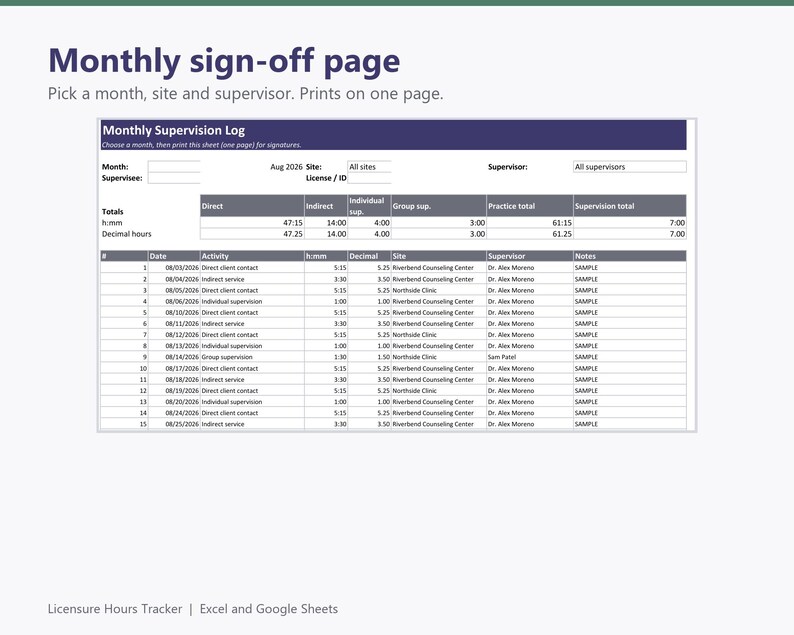Select the 7.00 decimal supervision total
The height and width of the screenshot is (635, 794).
click(x=630, y=234)
